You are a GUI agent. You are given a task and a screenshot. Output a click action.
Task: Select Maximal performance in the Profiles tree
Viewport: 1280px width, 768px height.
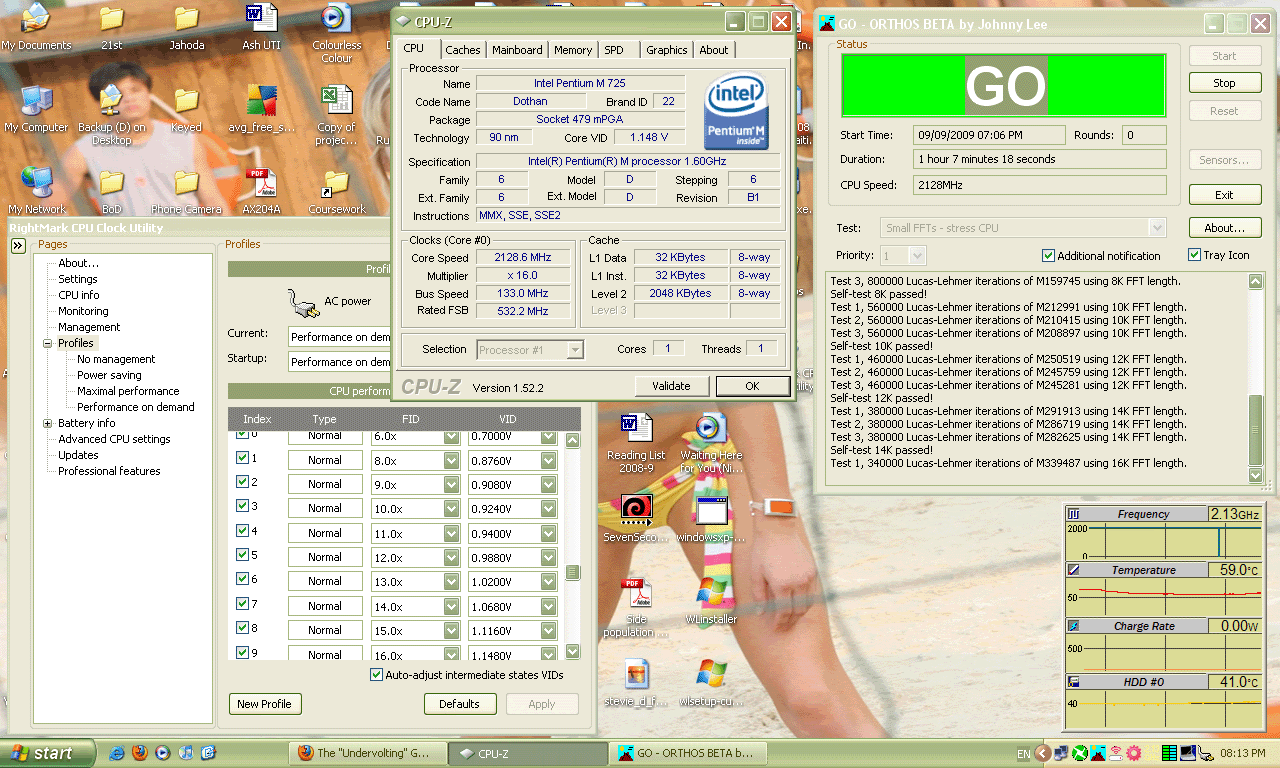128,391
